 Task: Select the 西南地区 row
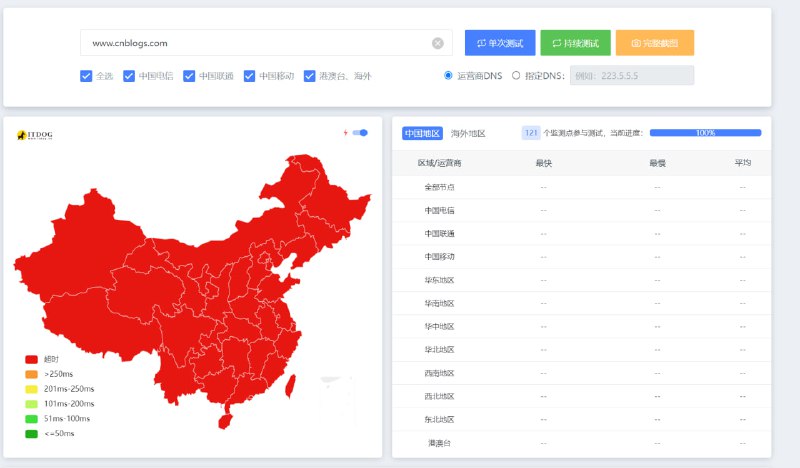click(582, 373)
